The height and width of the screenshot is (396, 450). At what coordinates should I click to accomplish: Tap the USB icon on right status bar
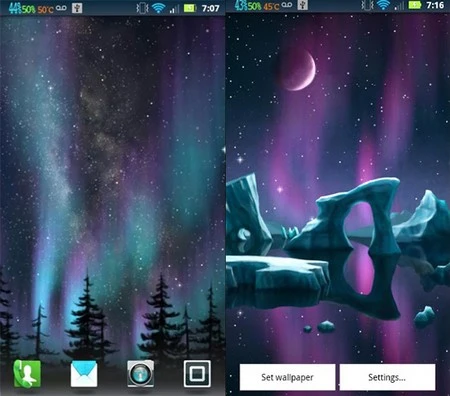pos(302,5)
